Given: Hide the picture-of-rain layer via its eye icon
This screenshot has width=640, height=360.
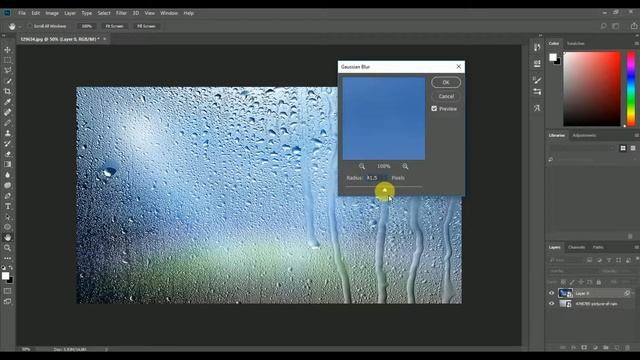Looking at the screenshot, I should tap(551, 304).
